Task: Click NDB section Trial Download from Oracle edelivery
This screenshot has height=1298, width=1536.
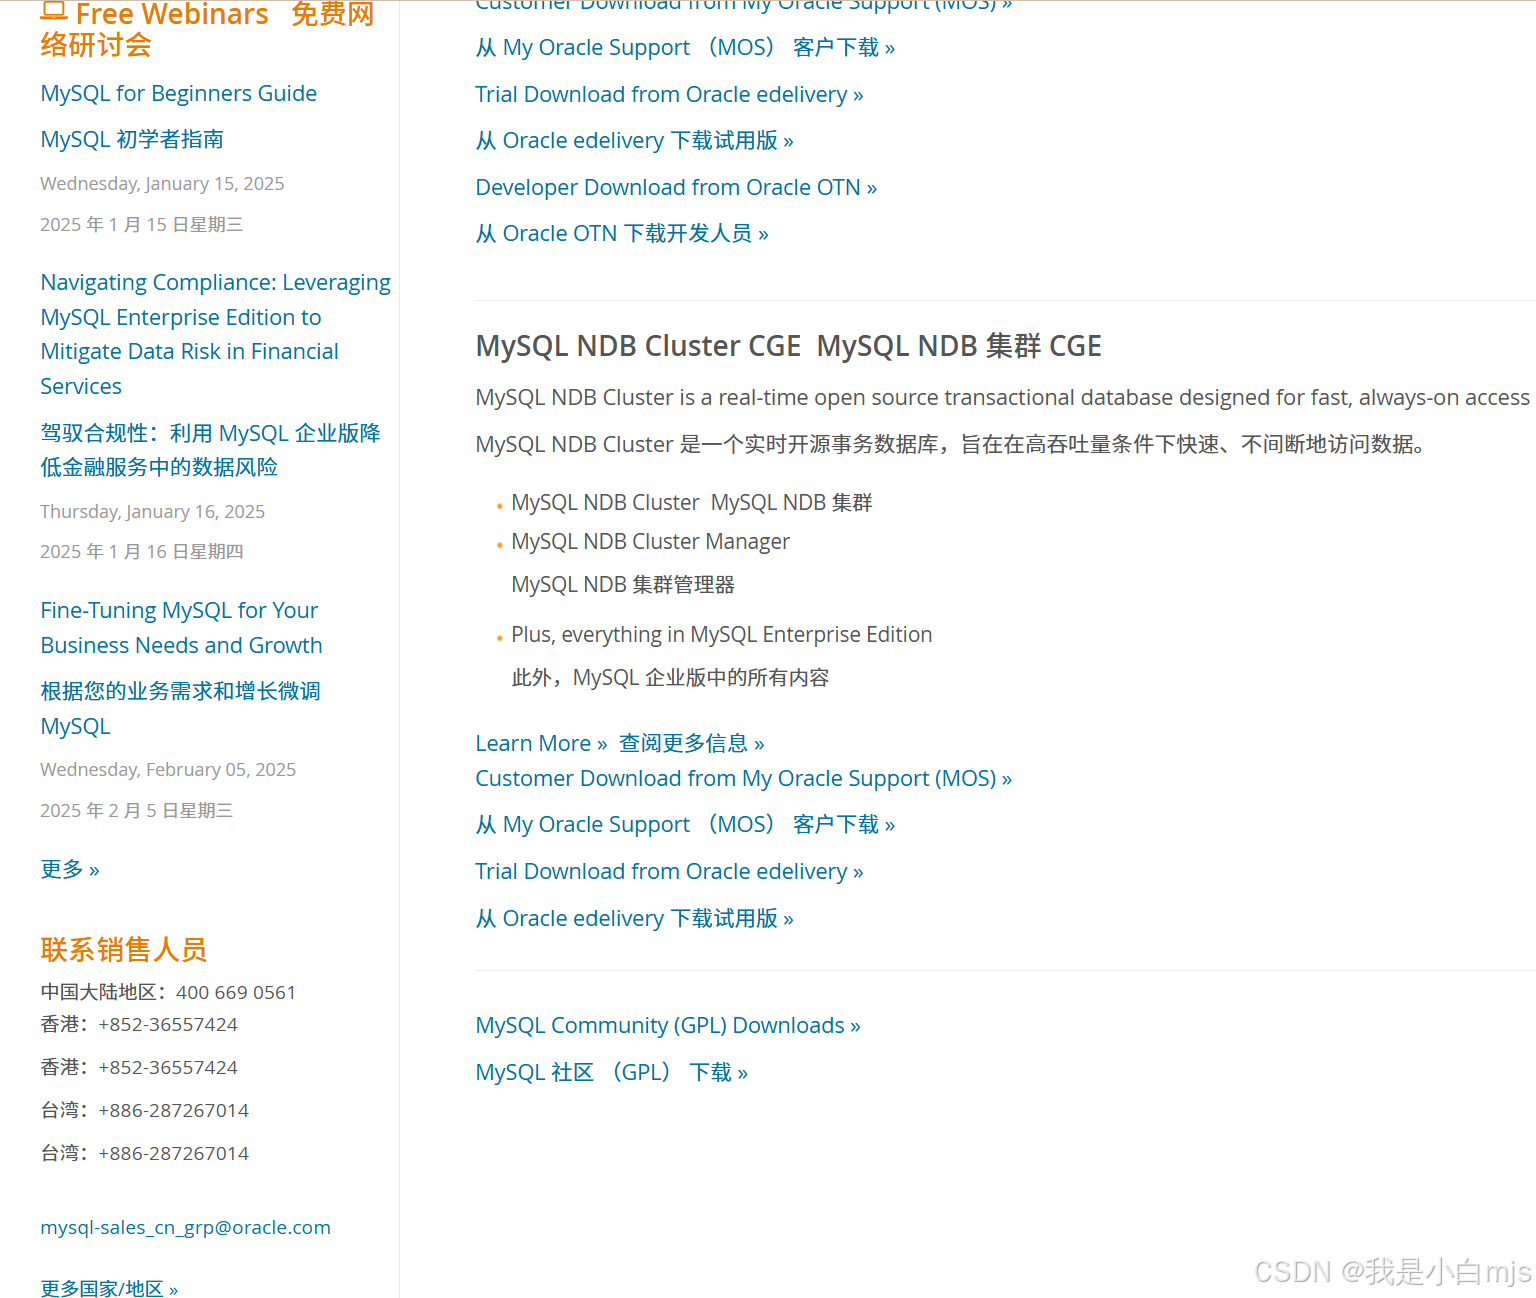Action: point(669,871)
